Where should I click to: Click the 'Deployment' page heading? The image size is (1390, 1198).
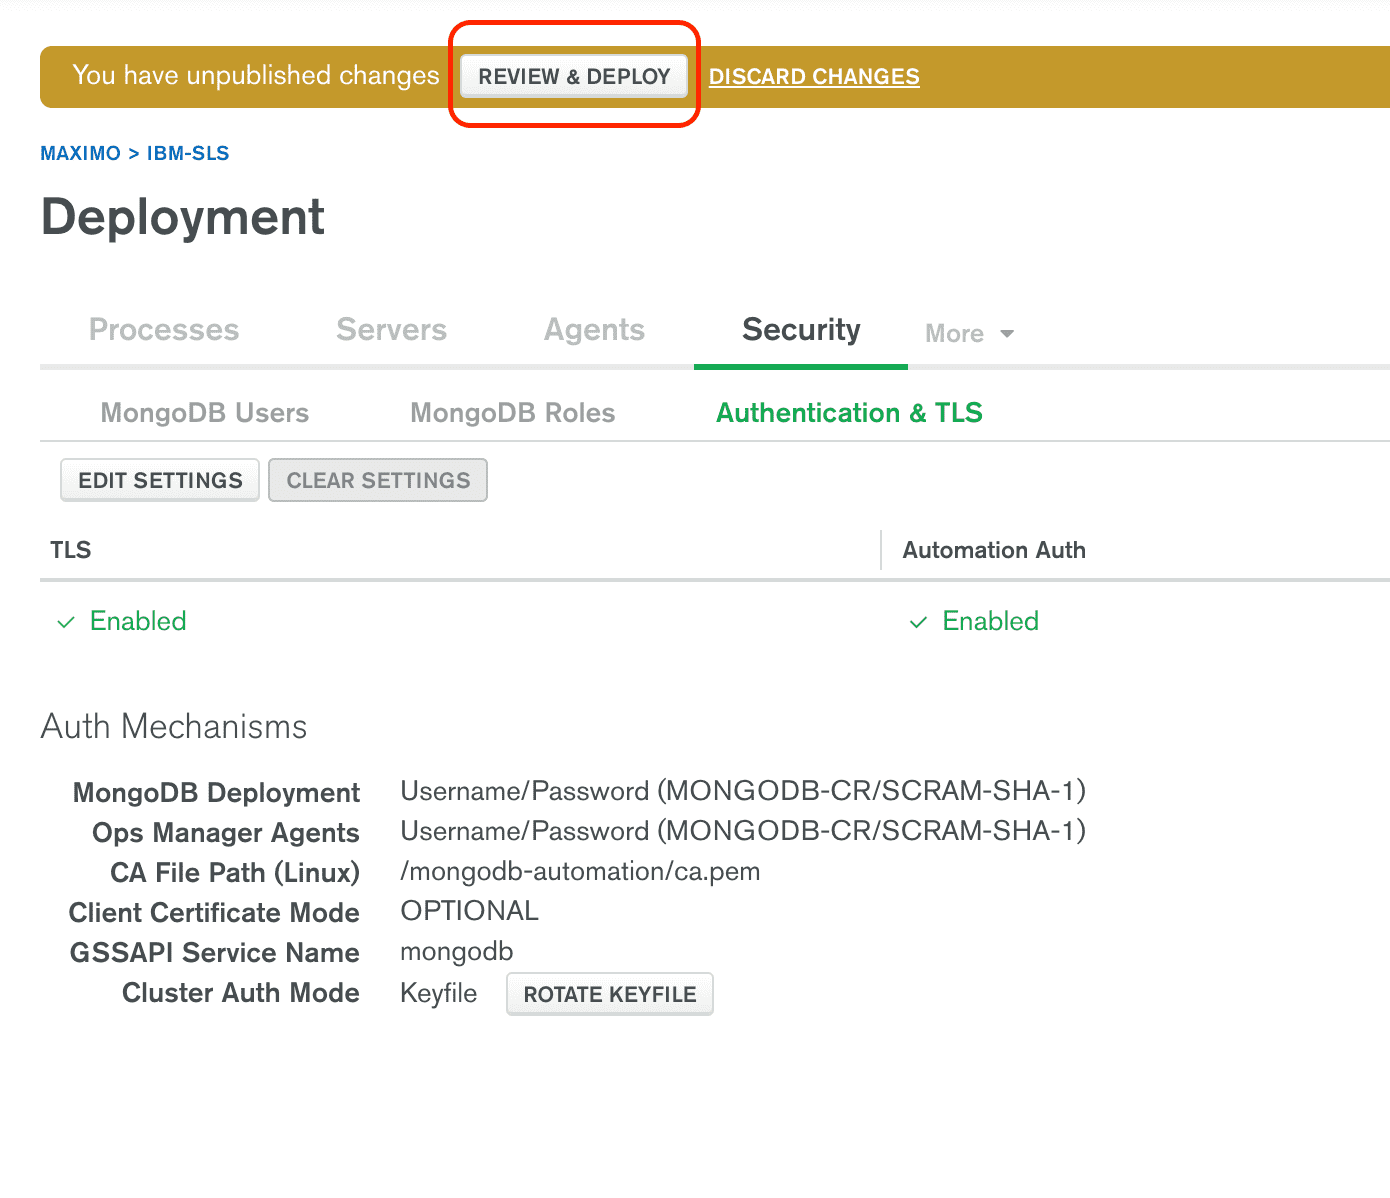(183, 217)
